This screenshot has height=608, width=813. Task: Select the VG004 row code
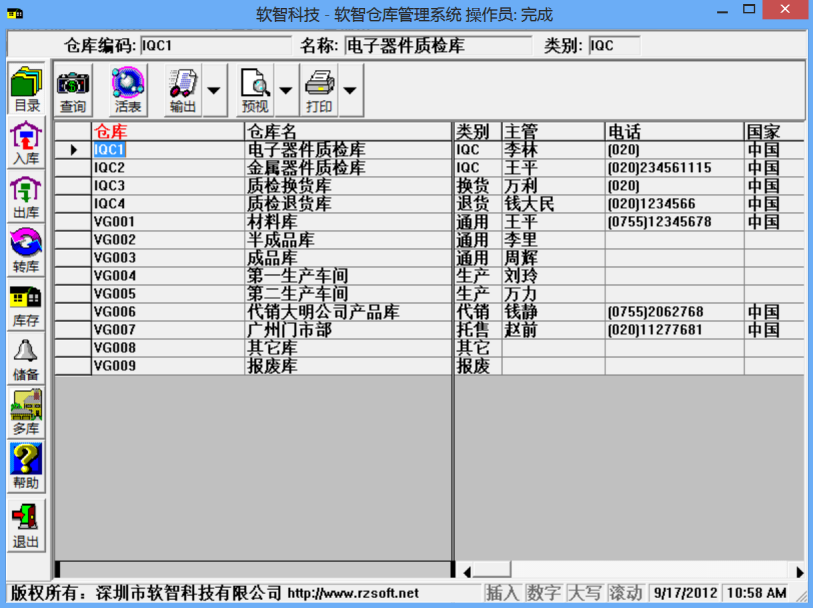coord(167,276)
